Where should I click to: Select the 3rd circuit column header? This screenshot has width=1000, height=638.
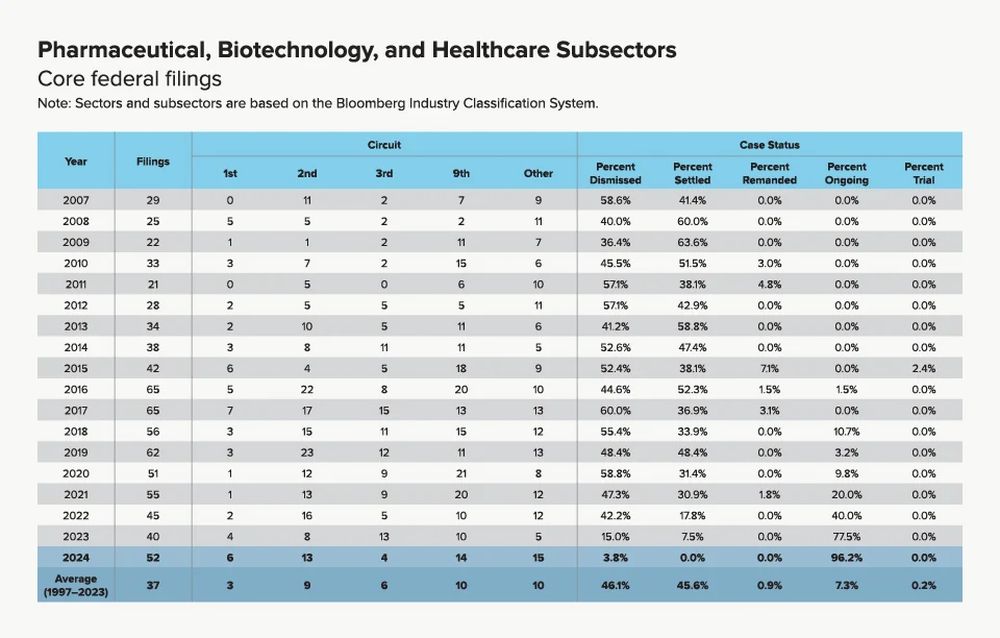[384, 173]
